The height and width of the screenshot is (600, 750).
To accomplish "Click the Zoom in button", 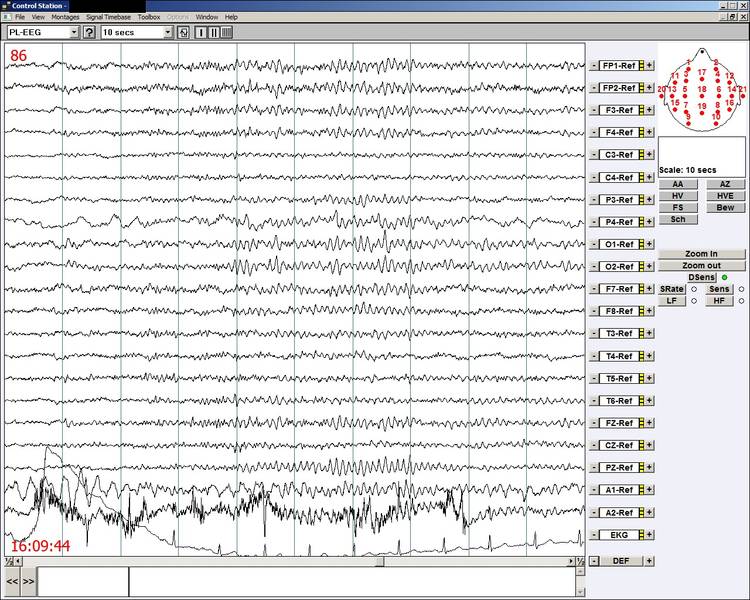I will point(701,254).
